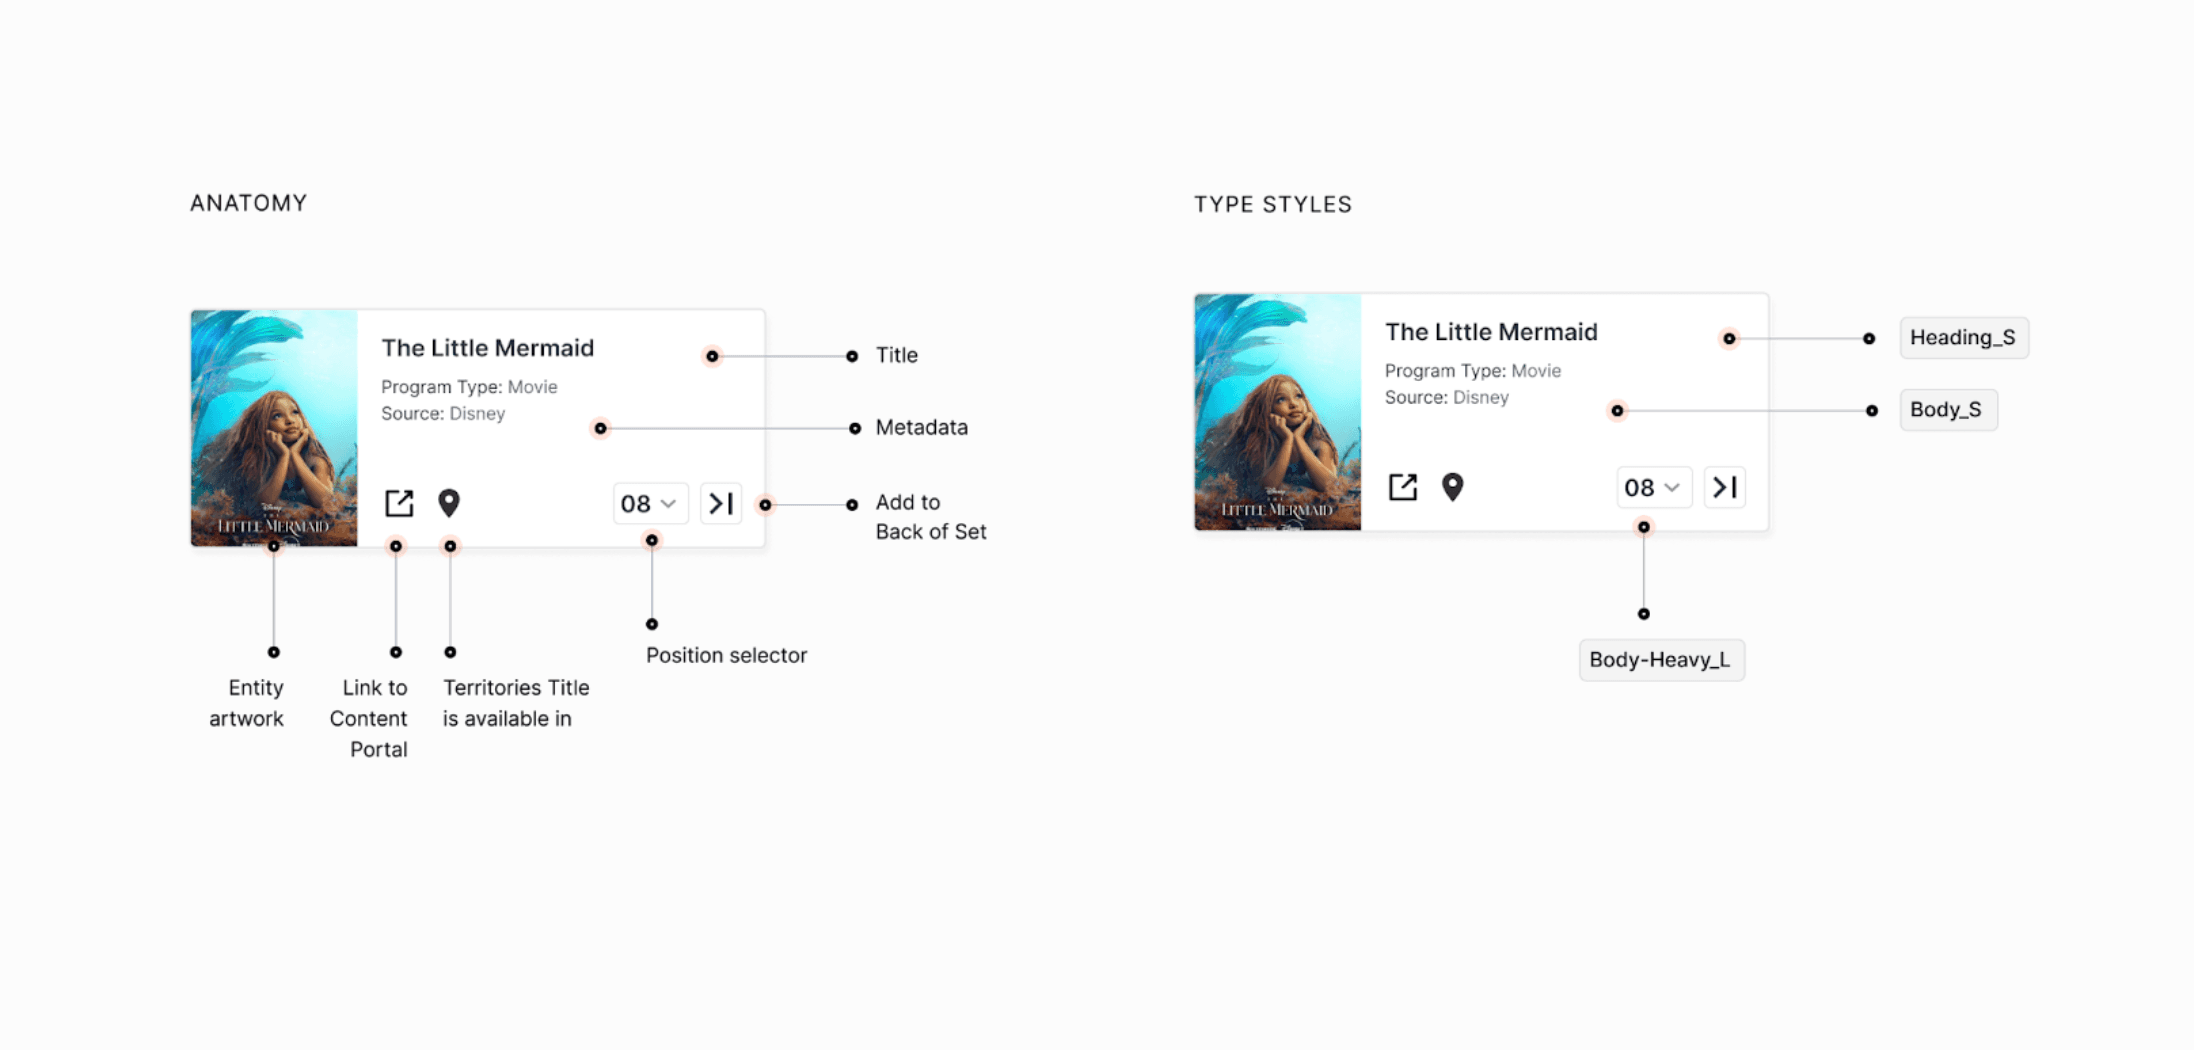Open the 08 position dropdown in Anatomy card
This screenshot has width=2194, height=1050.
tap(650, 503)
